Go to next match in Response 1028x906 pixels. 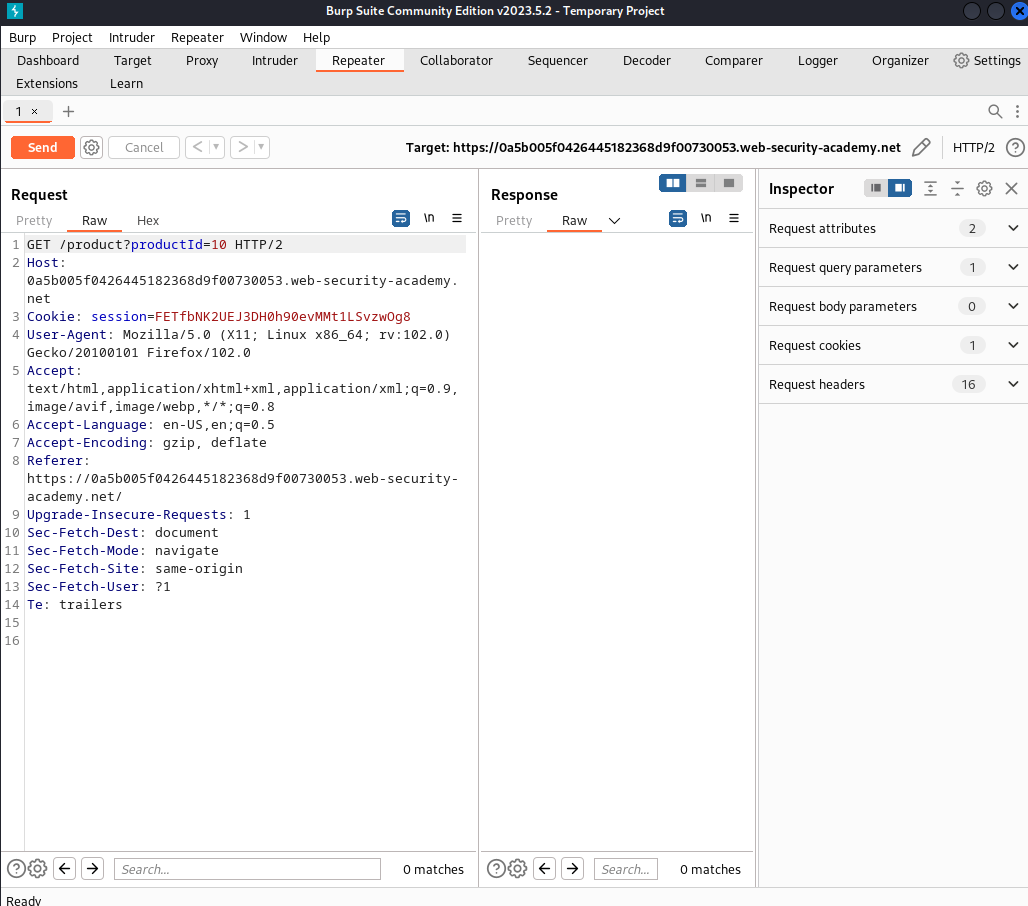(572, 869)
